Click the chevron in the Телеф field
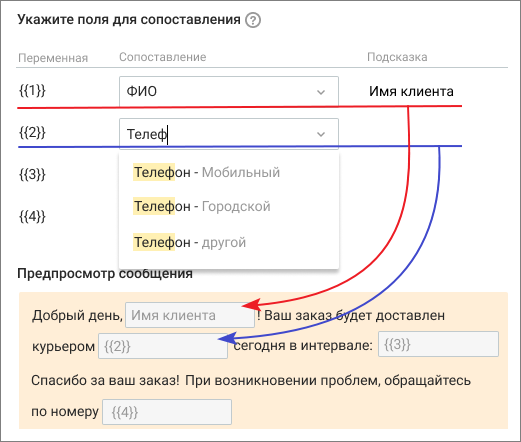Image resolution: width=521 pixels, height=442 pixels. coord(321,134)
